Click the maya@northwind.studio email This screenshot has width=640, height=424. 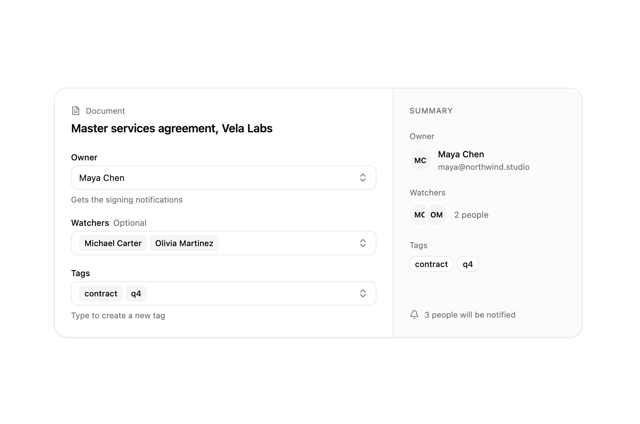click(x=484, y=167)
